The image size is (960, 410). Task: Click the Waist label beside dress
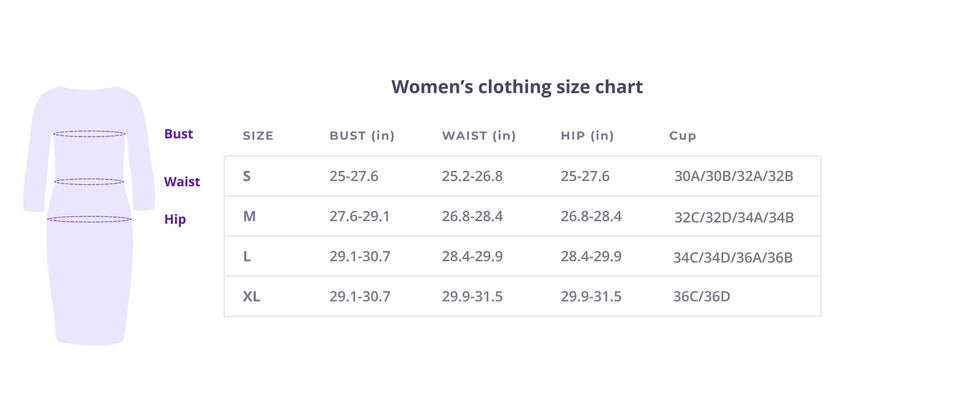[x=182, y=182]
